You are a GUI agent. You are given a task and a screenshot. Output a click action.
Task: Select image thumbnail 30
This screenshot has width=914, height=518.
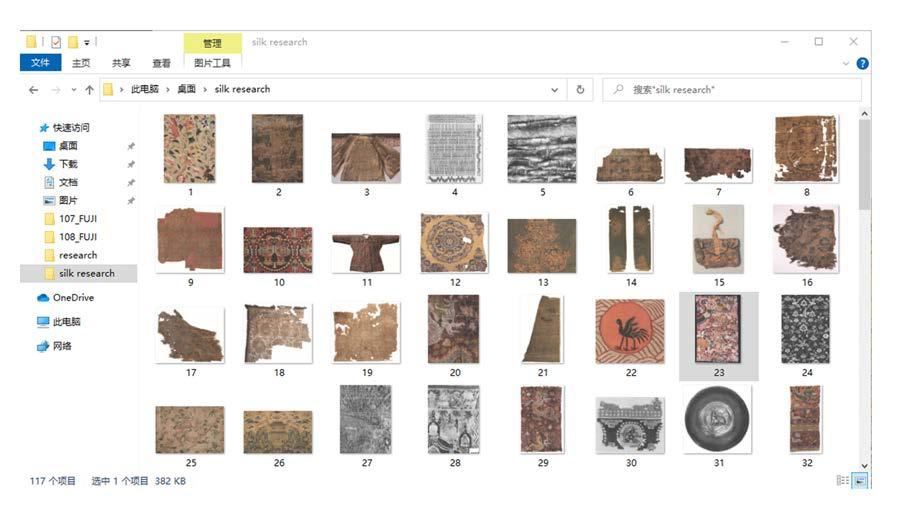click(x=630, y=425)
